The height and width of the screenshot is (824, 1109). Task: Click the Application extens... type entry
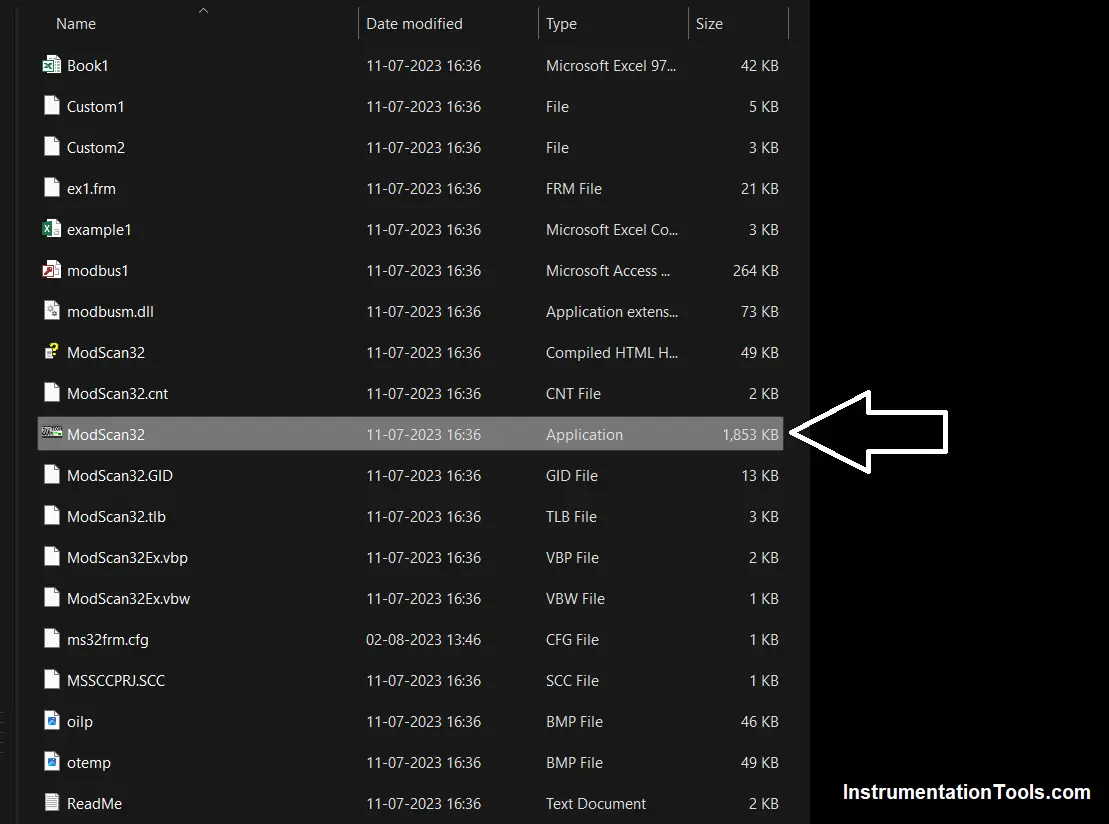coord(612,312)
